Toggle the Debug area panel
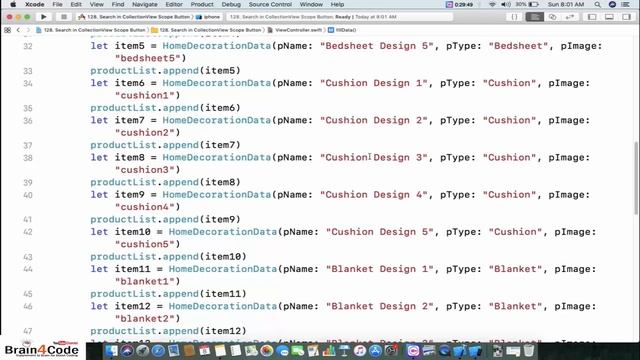 click(609, 17)
